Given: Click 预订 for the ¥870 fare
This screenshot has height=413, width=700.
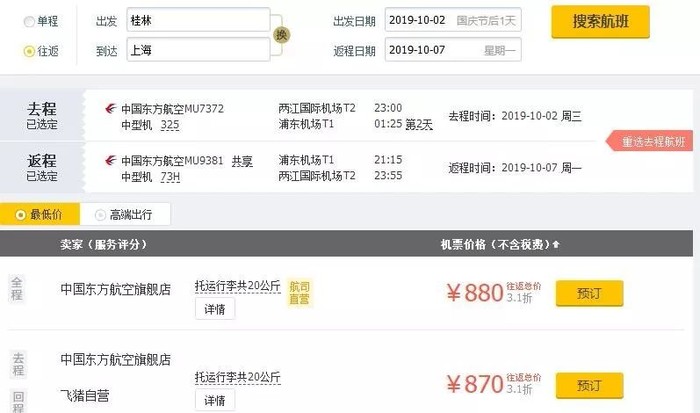Looking at the screenshot, I should (589, 385).
